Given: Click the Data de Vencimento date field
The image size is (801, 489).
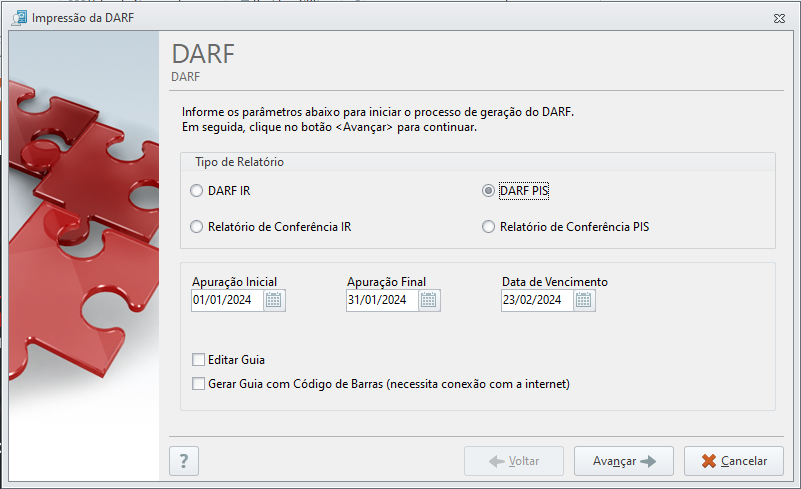Looking at the screenshot, I should pyautogui.click(x=537, y=300).
